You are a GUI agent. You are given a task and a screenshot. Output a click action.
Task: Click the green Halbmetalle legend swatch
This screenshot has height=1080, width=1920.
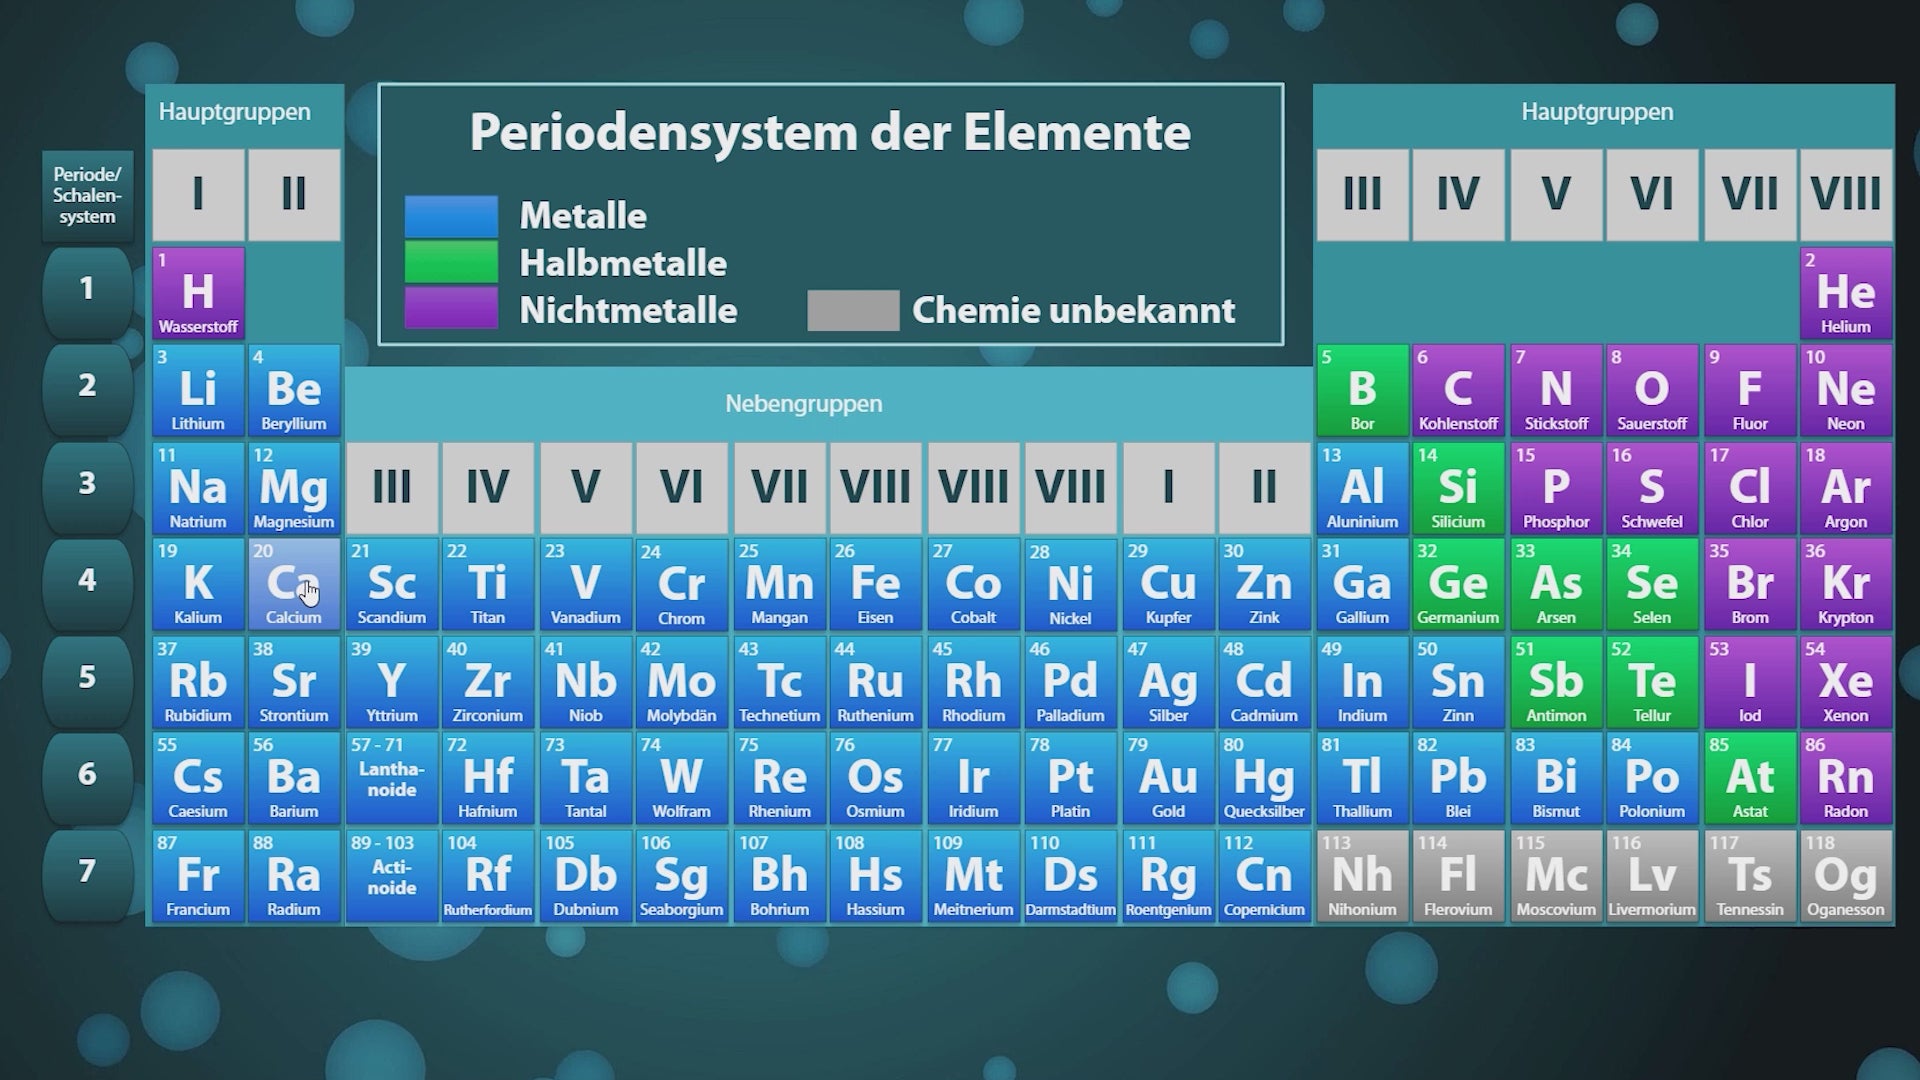pos(451,263)
